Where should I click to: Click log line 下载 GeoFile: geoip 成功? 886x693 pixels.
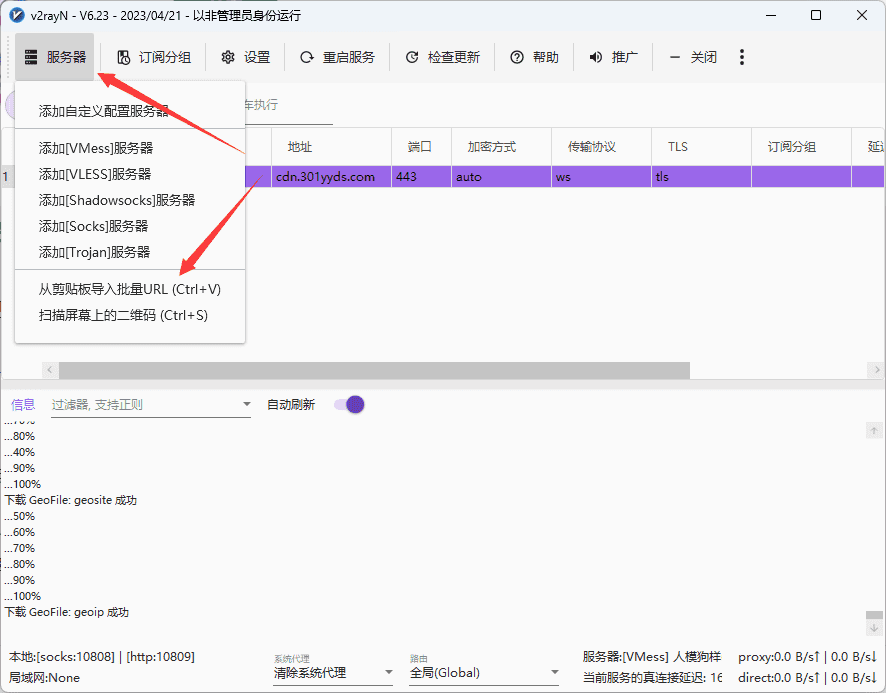67,612
